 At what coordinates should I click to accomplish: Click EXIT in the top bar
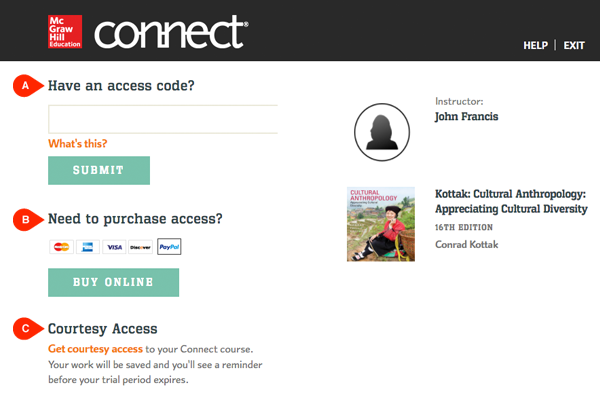click(x=574, y=46)
